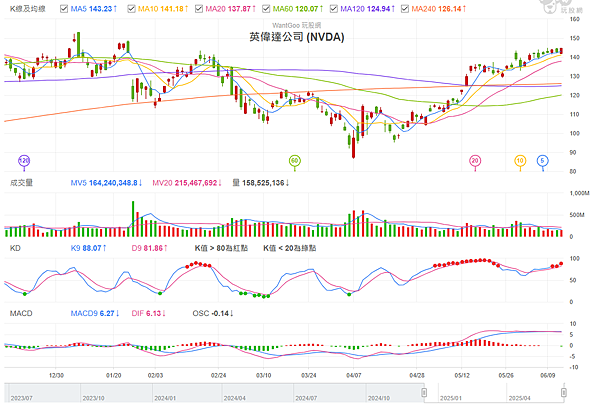Click the K9 88.07 indicator value

(x=89, y=248)
